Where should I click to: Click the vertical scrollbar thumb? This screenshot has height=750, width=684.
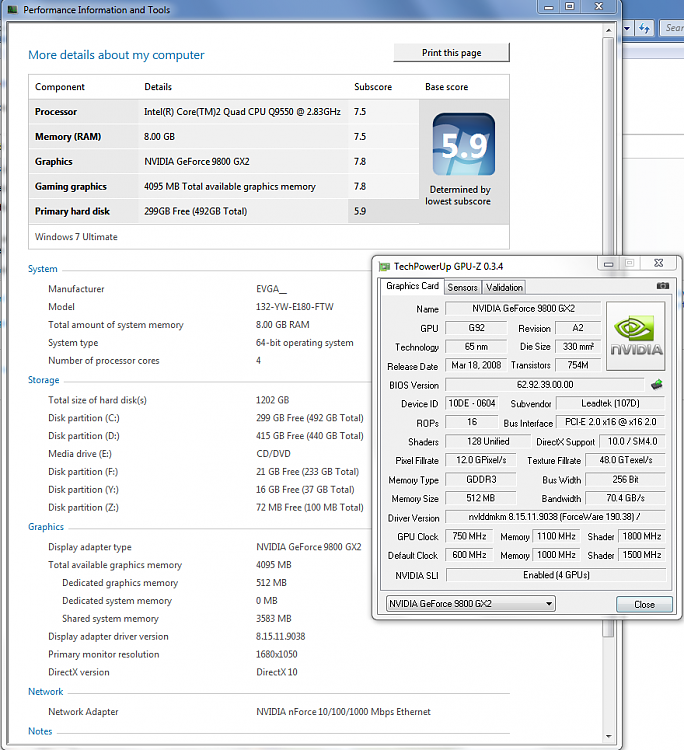coord(608,336)
